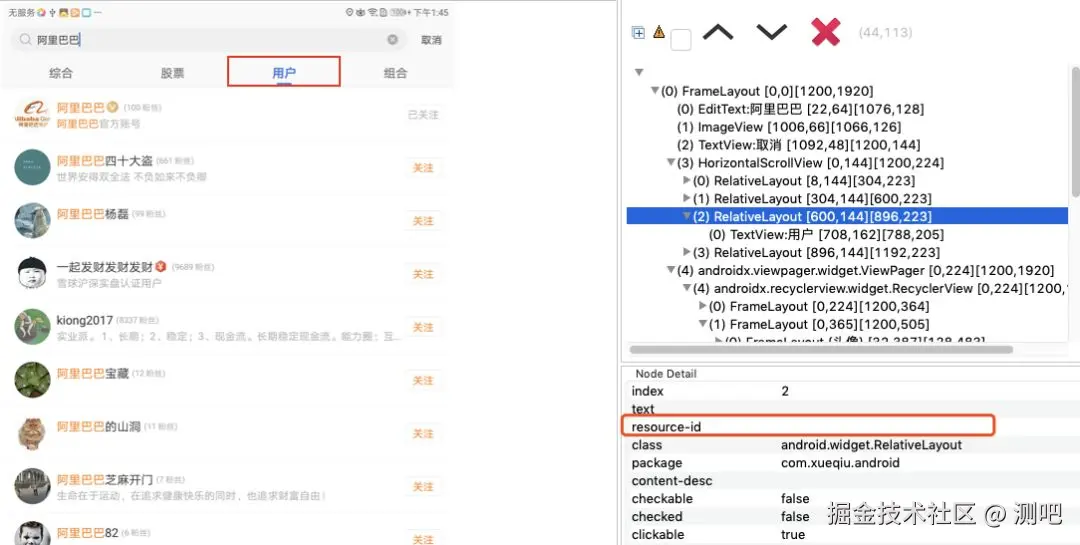Select TextView:用户 tree node
Screen dimensions: 1080x545
click(826, 234)
